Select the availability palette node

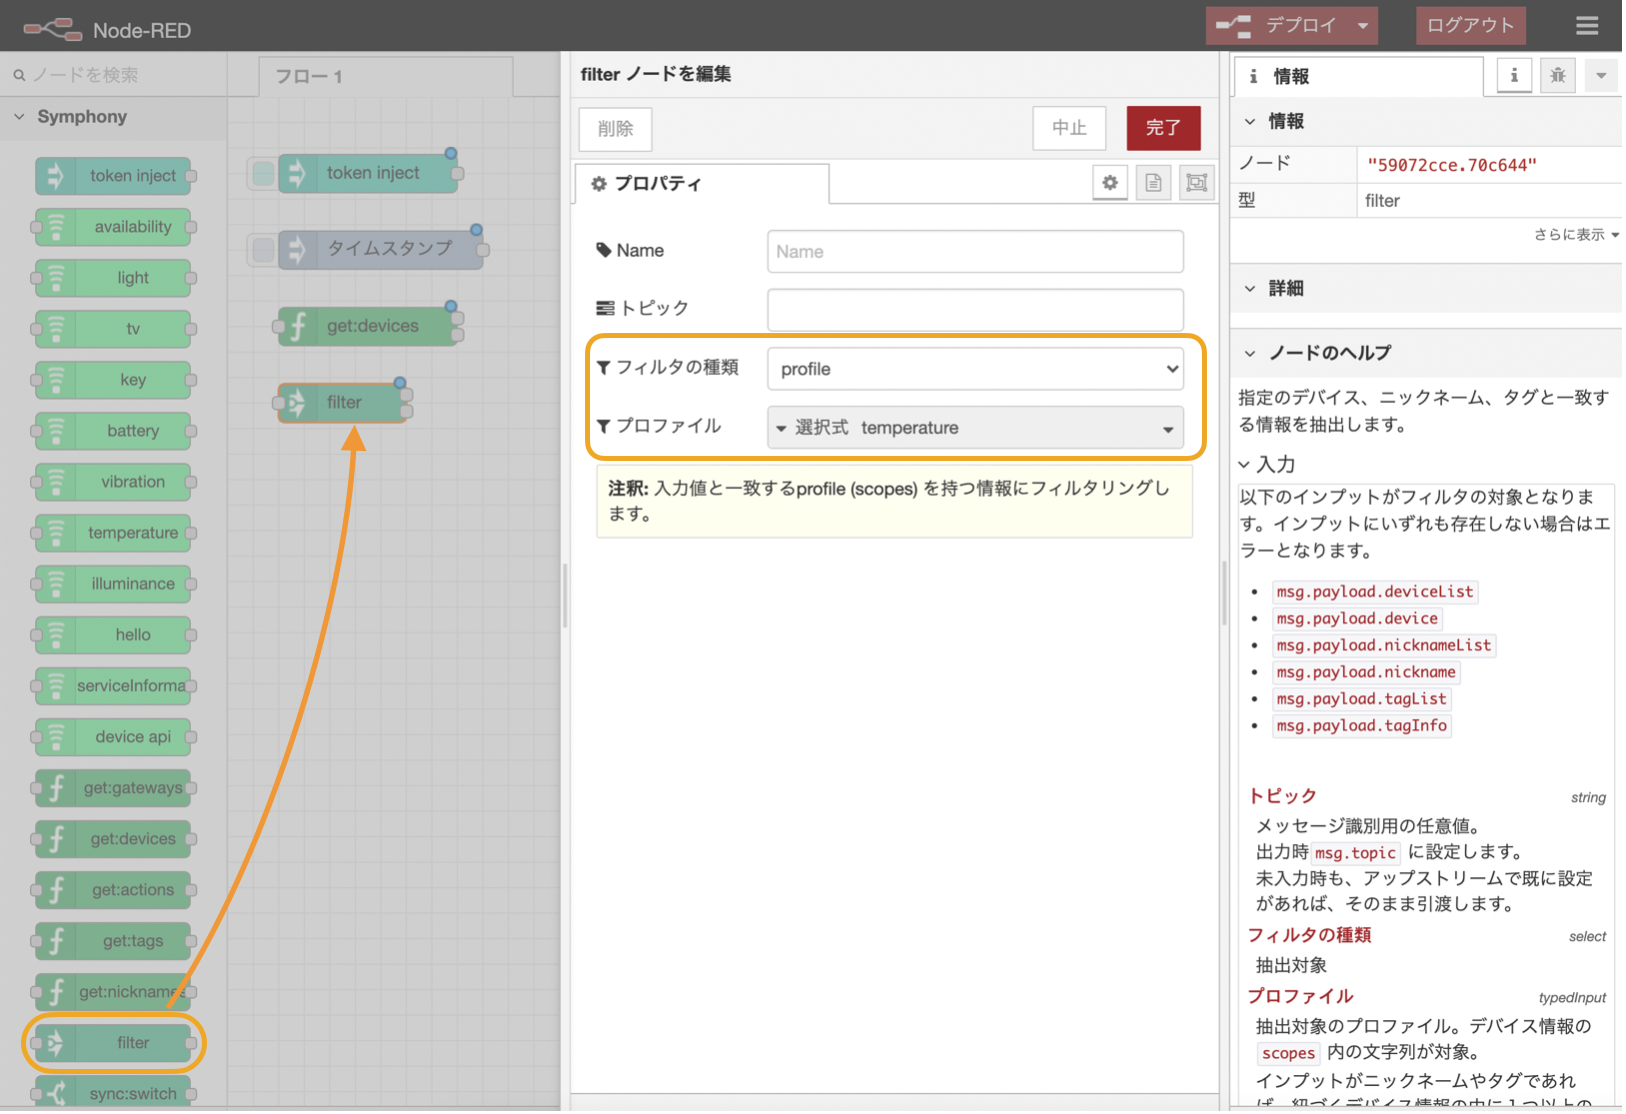[x=113, y=227]
